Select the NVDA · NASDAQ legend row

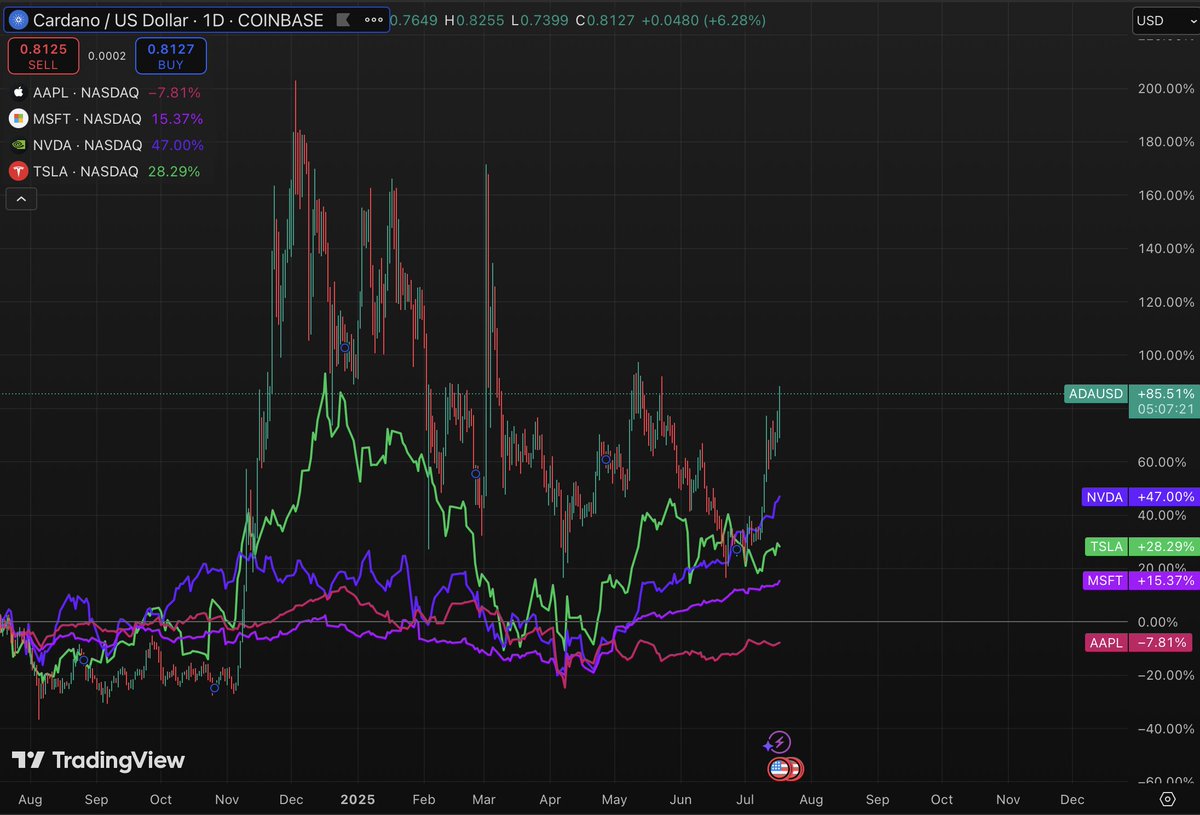pos(107,145)
